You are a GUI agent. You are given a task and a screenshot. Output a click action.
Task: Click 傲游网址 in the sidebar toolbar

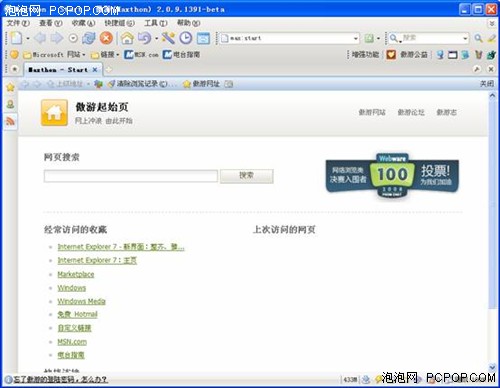202,84
